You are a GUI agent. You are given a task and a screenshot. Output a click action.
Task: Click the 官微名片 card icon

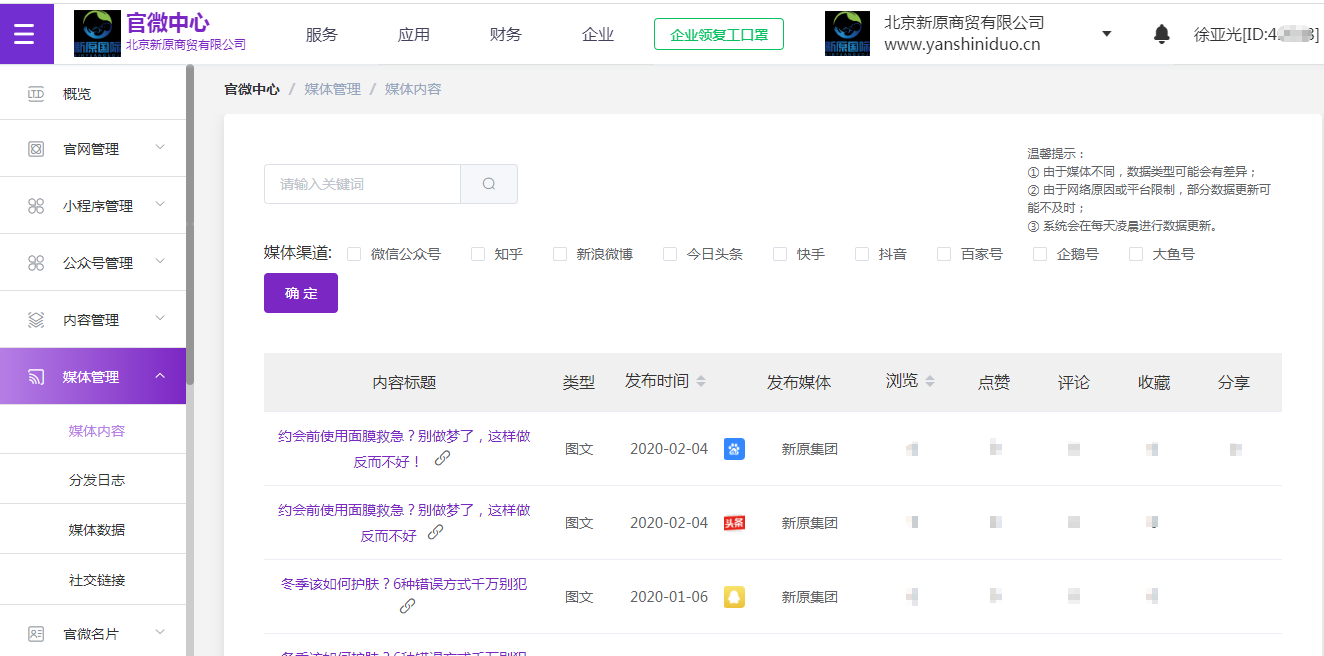[x=36, y=634]
